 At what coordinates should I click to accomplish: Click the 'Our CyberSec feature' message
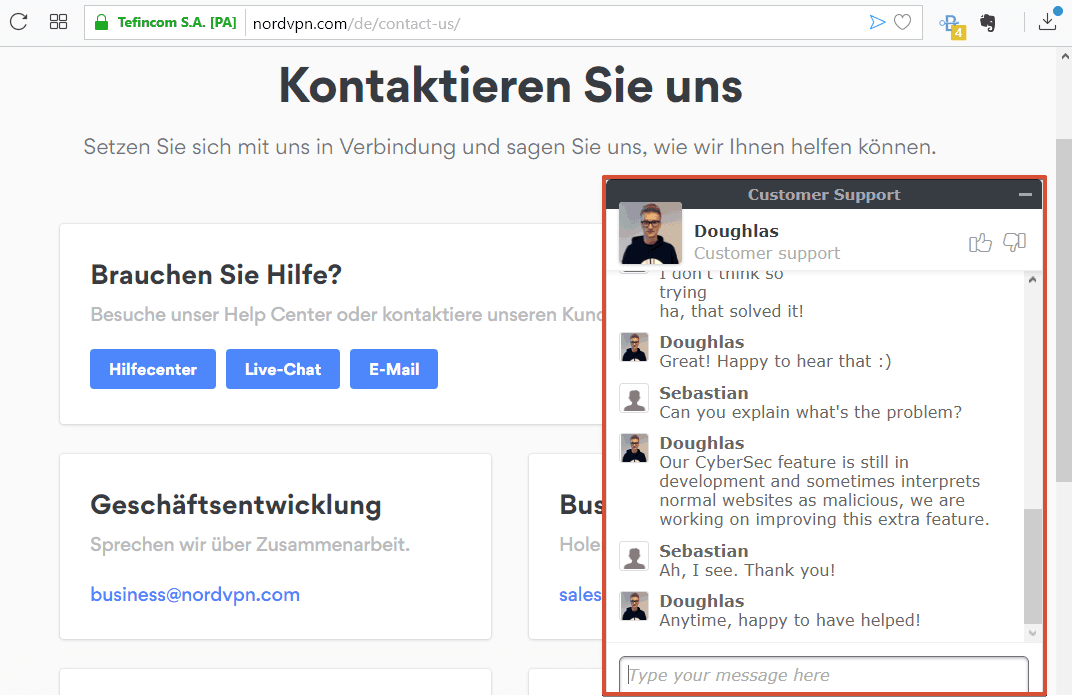824,491
